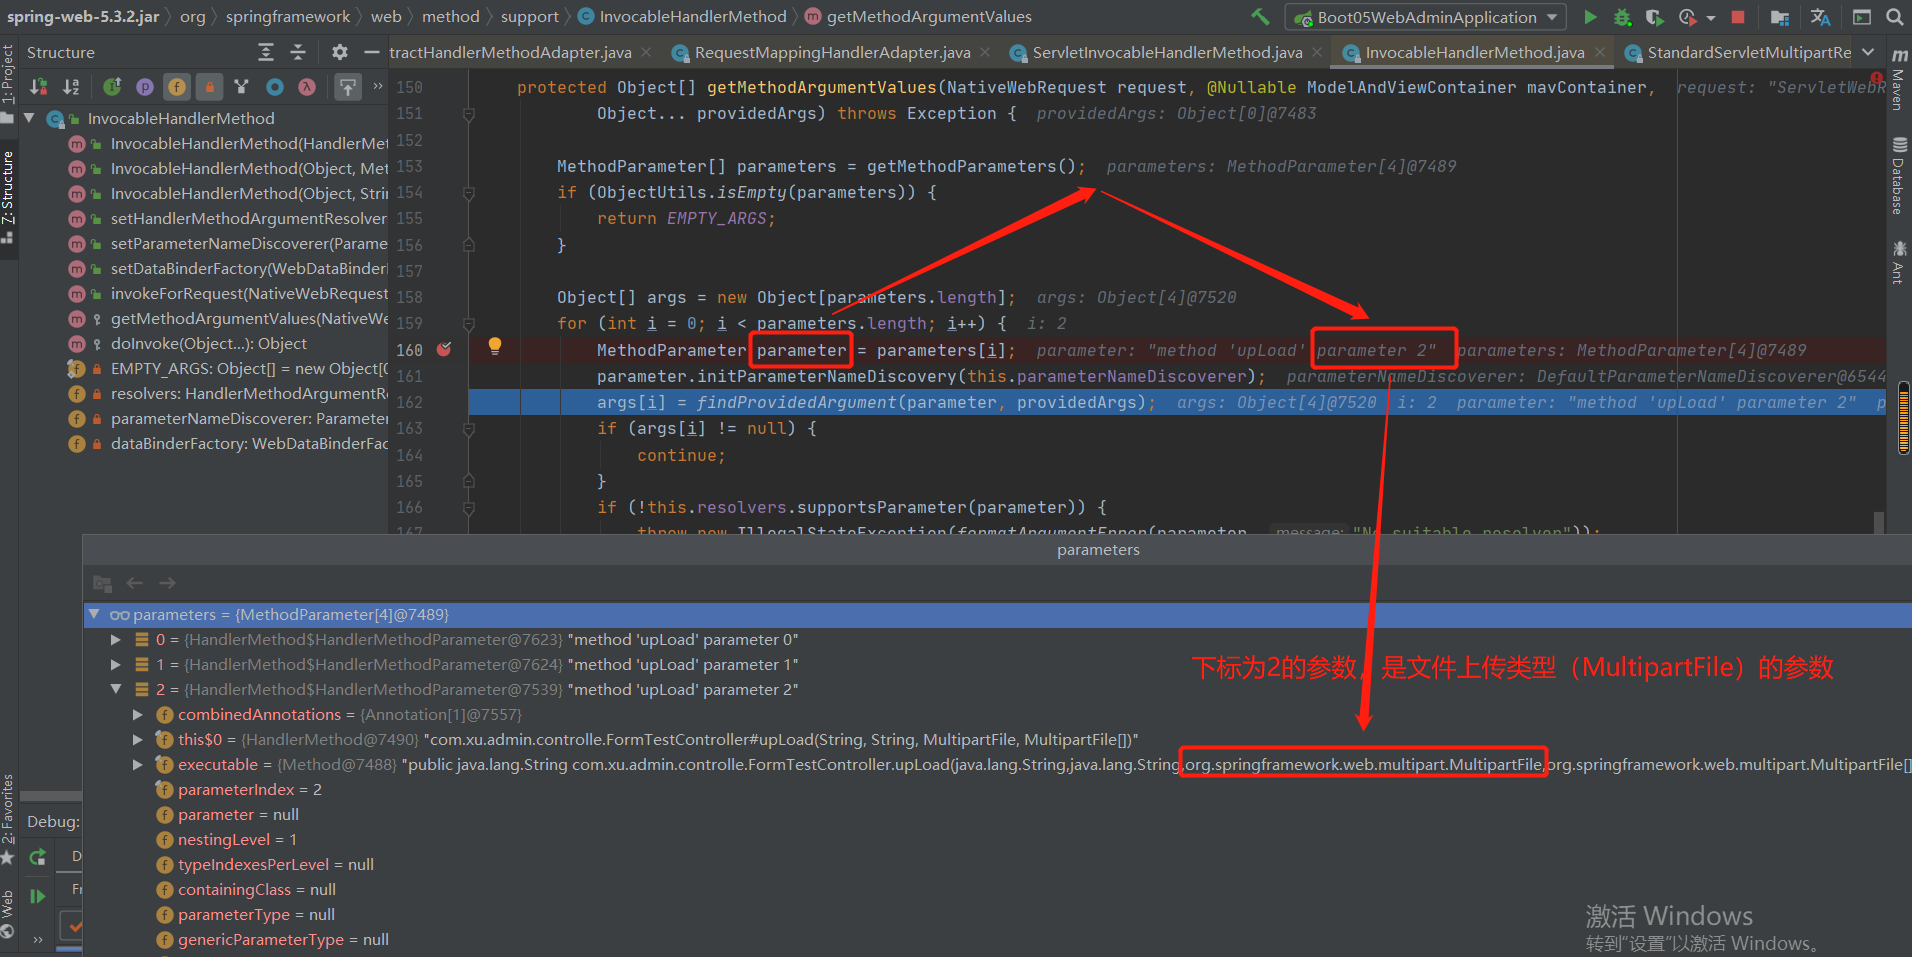Click the Build project hammer icon
The height and width of the screenshot is (957, 1912).
(x=1260, y=17)
